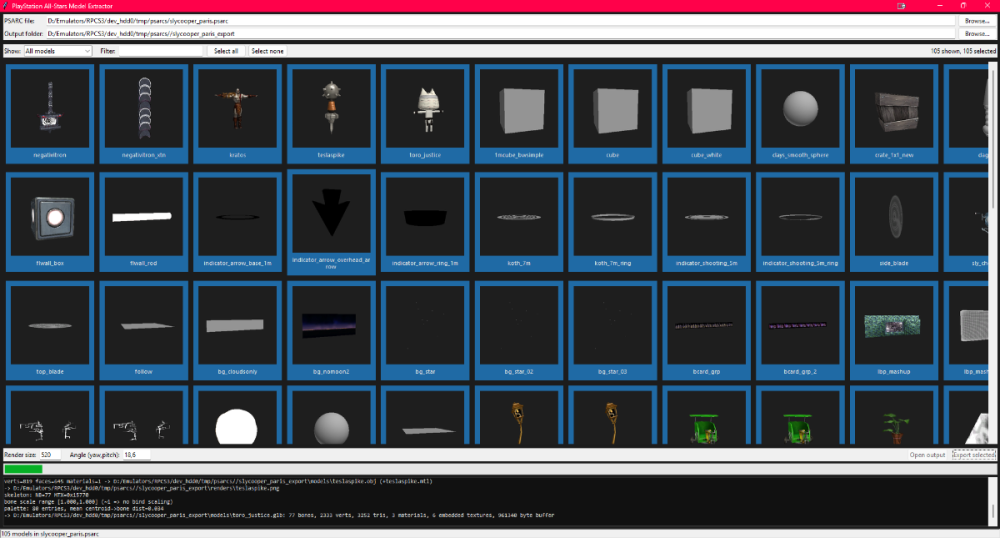Choose the crate_1x1_new model tile

tap(893, 113)
